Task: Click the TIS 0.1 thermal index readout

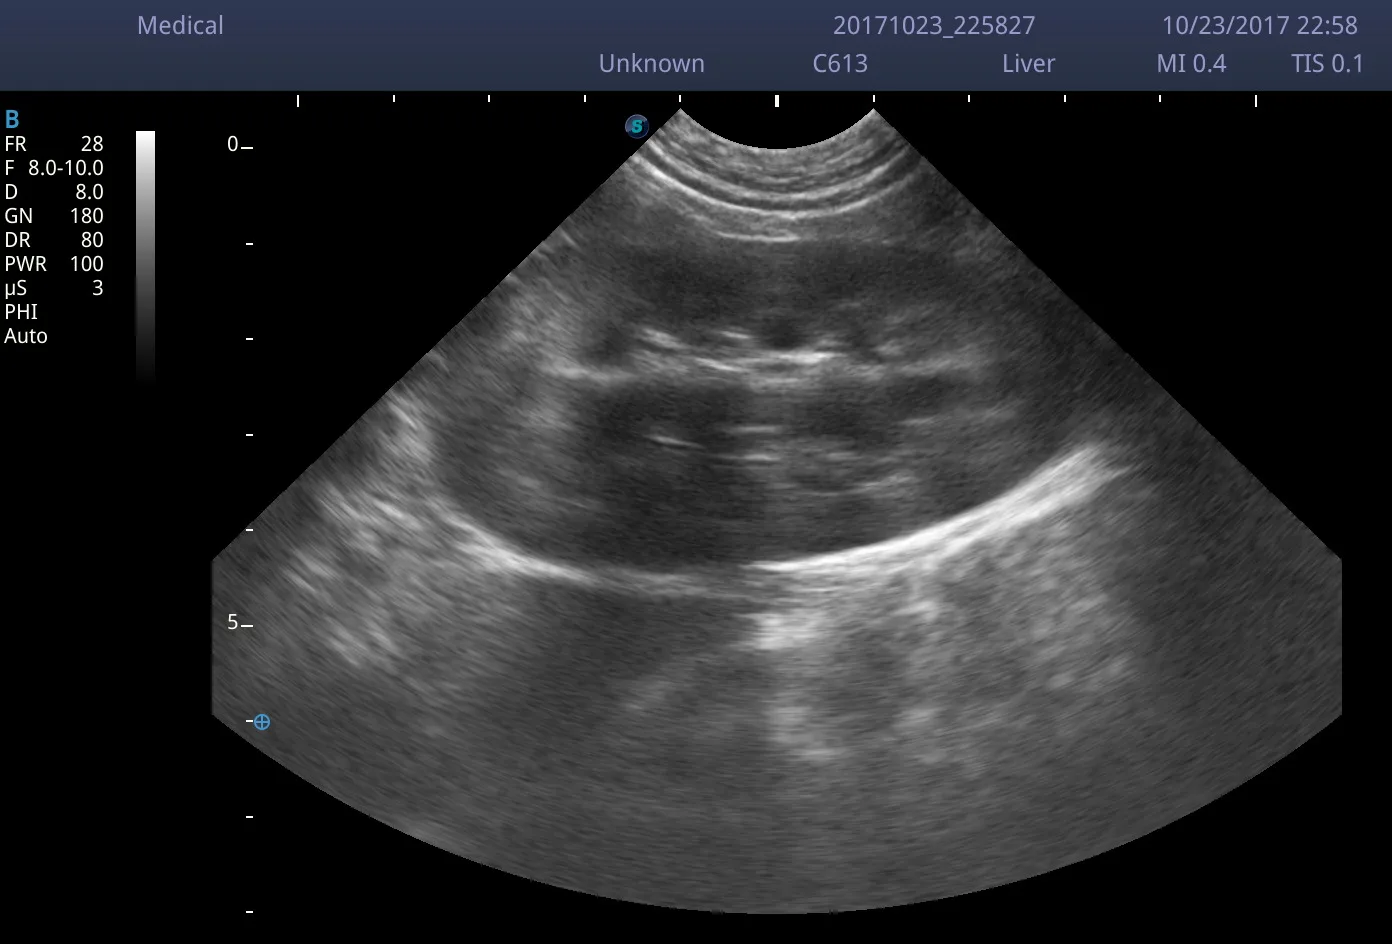Action: point(1327,63)
